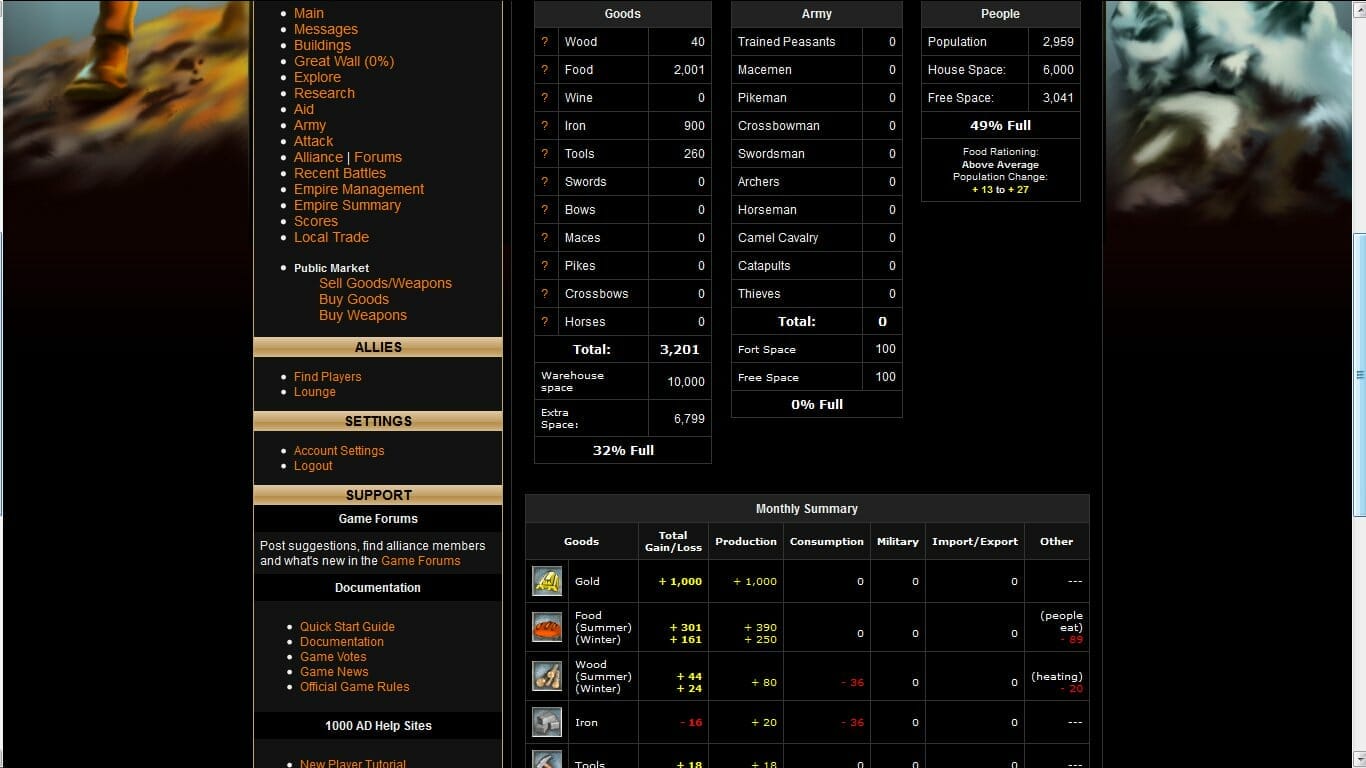Click the page's vertical scrollbar thumb
This screenshot has height=768, width=1366.
click(1359, 375)
